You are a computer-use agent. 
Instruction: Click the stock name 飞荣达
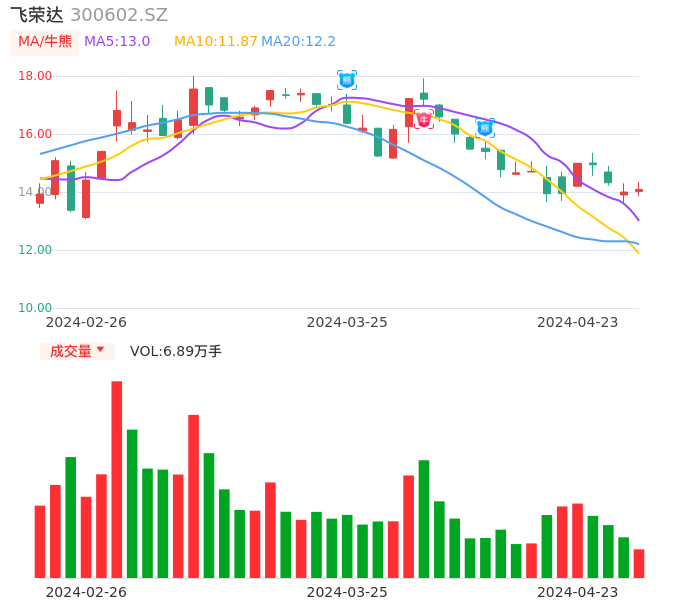[37, 15]
